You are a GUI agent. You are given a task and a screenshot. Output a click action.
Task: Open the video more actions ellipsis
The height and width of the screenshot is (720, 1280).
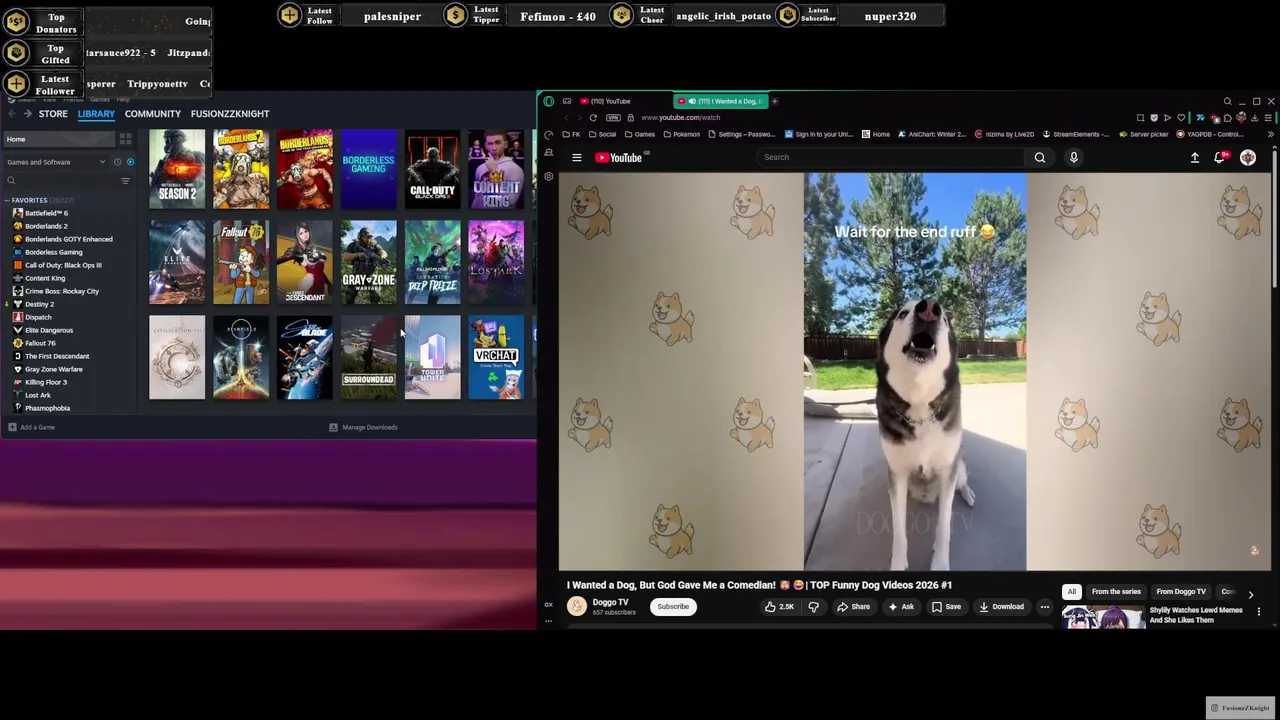[1045, 607]
